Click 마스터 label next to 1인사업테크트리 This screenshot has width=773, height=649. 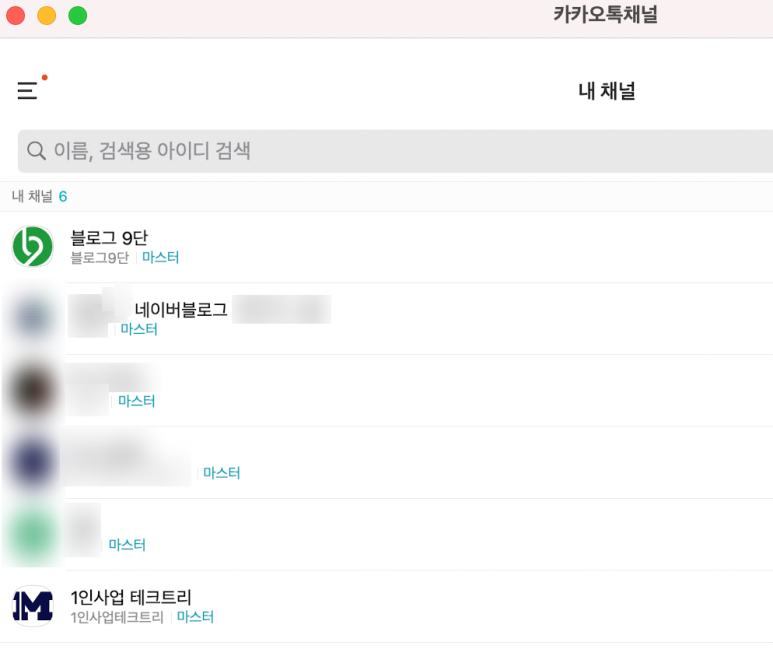tap(195, 617)
